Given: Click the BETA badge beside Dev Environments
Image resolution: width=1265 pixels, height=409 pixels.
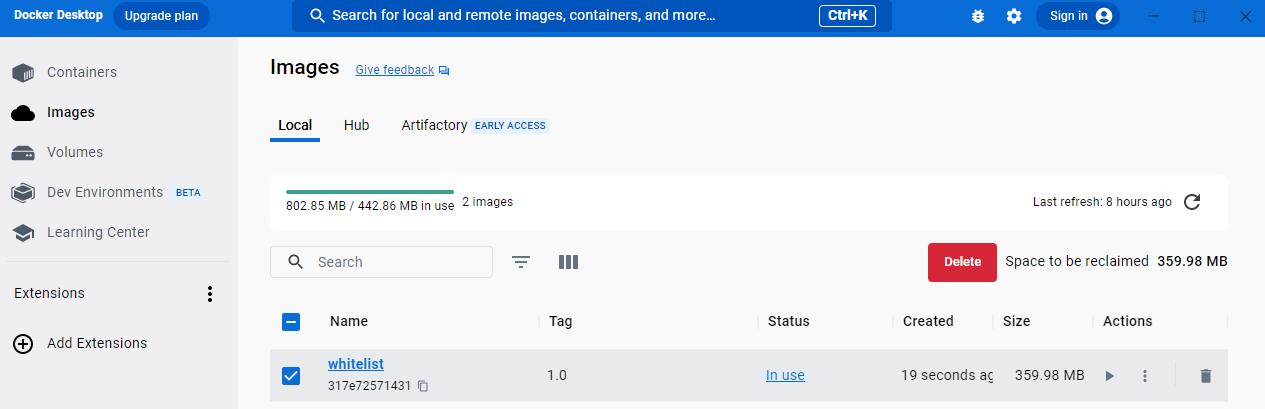Looking at the screenshot, I should [188, 193].
